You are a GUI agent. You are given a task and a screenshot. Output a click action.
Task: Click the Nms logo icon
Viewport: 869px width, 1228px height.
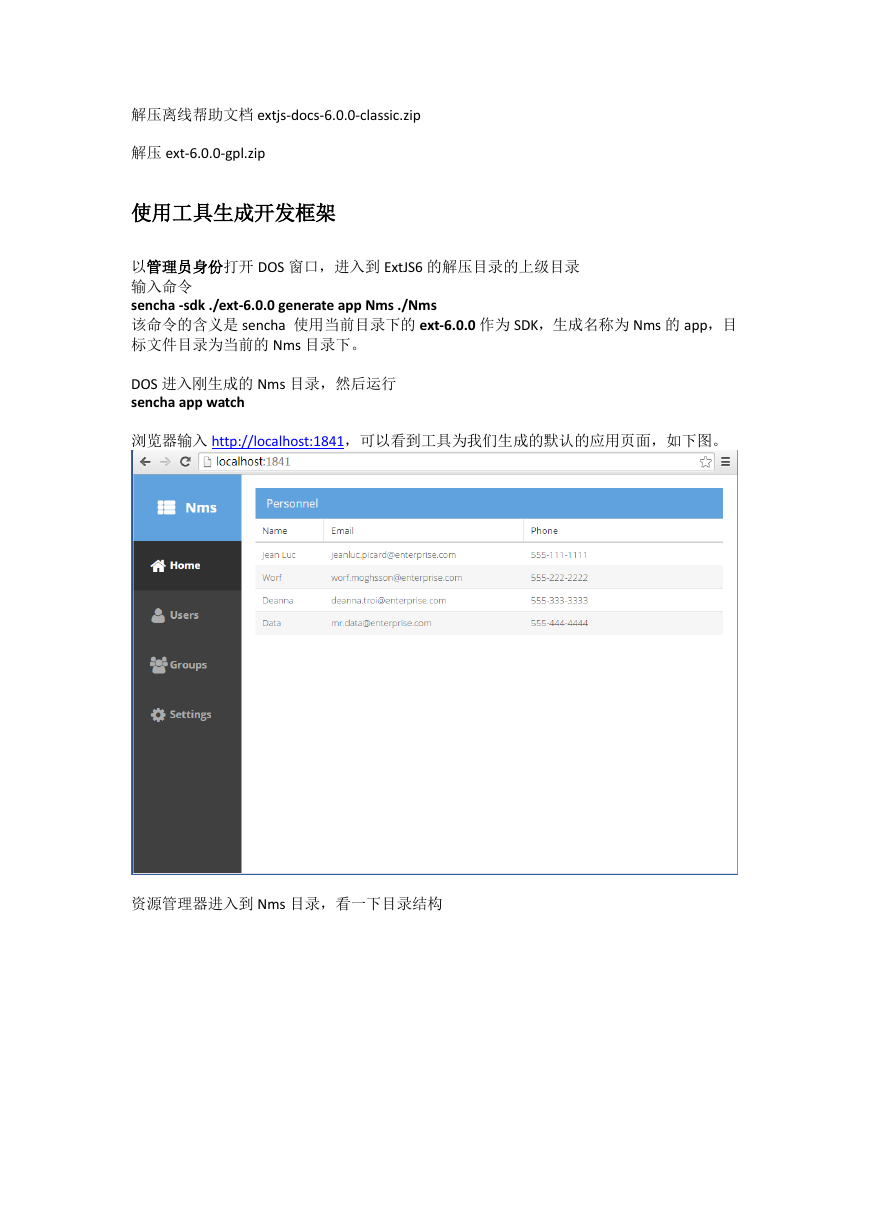167,508
